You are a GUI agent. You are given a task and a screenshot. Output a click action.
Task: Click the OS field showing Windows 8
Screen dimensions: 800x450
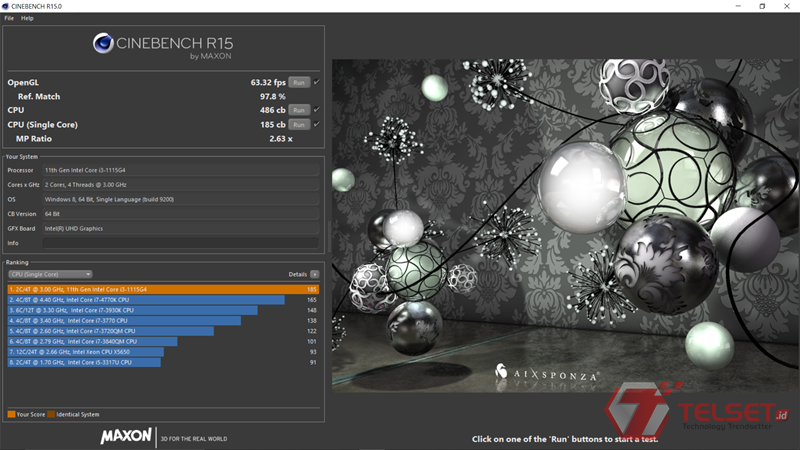click(x=181, y=199)
